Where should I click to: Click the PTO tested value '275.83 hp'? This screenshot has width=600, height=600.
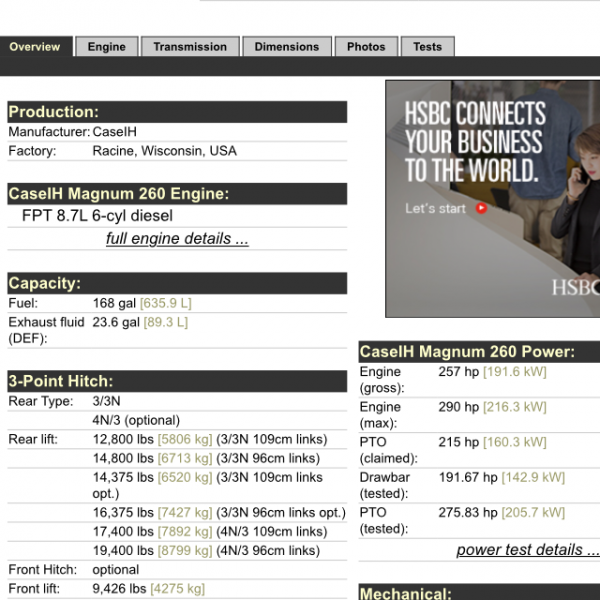click(x=468, y=512)
